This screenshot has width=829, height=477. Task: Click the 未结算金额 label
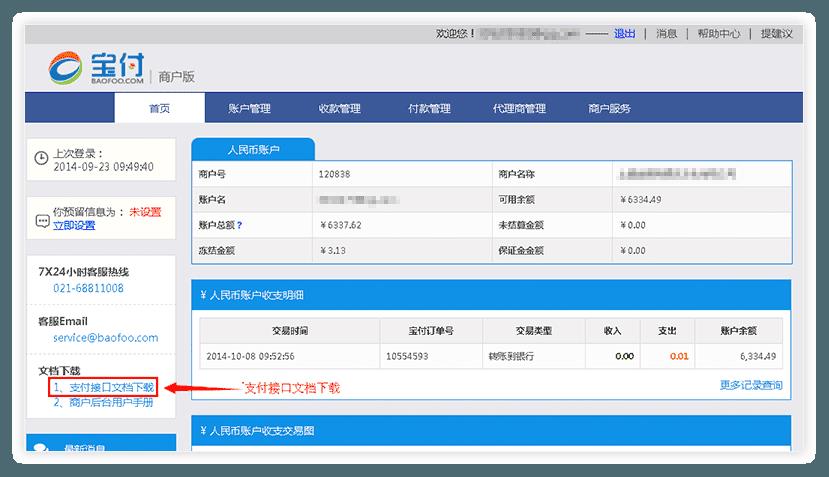coord(521,225)
